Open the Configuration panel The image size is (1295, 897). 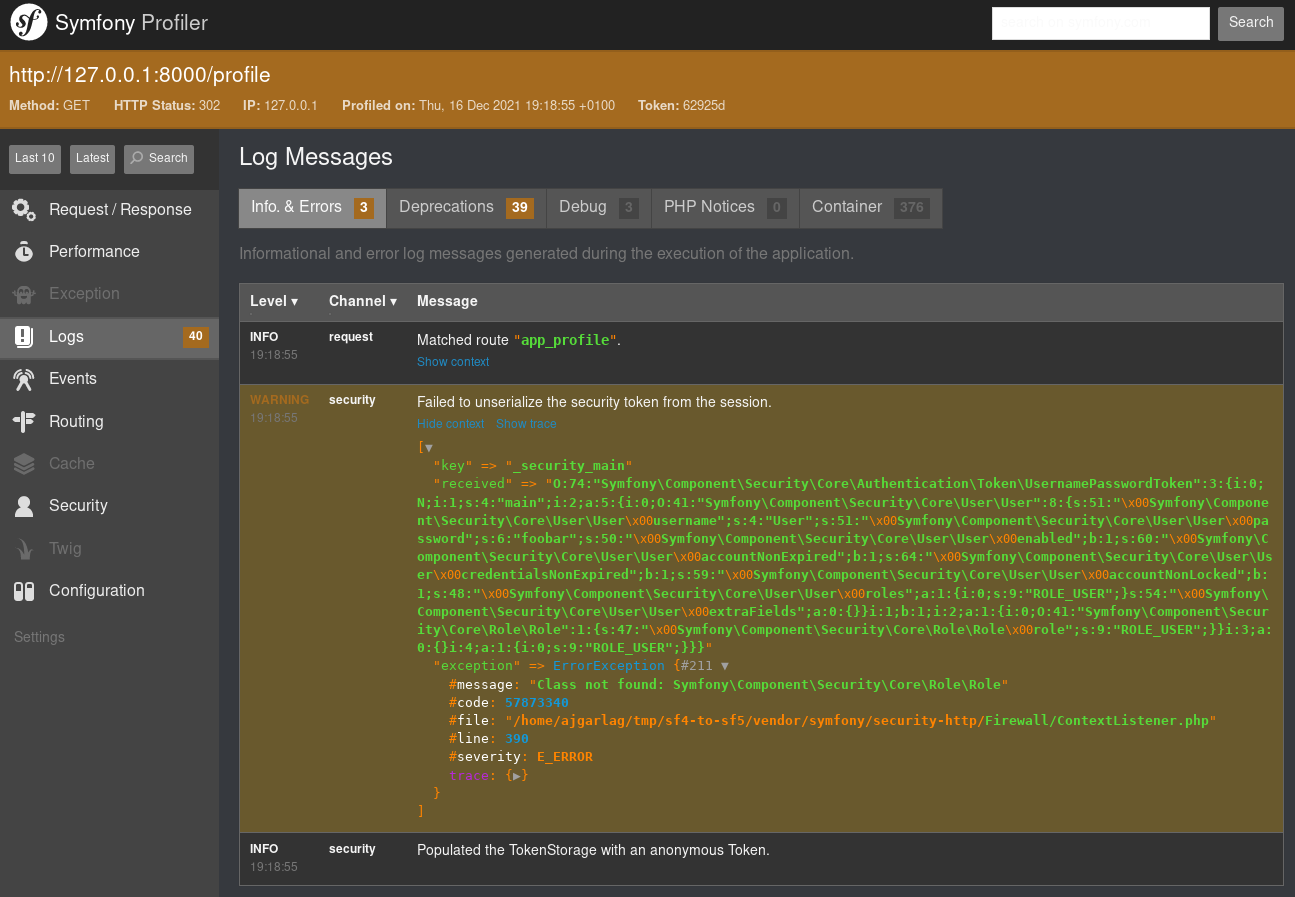(109, 591)
